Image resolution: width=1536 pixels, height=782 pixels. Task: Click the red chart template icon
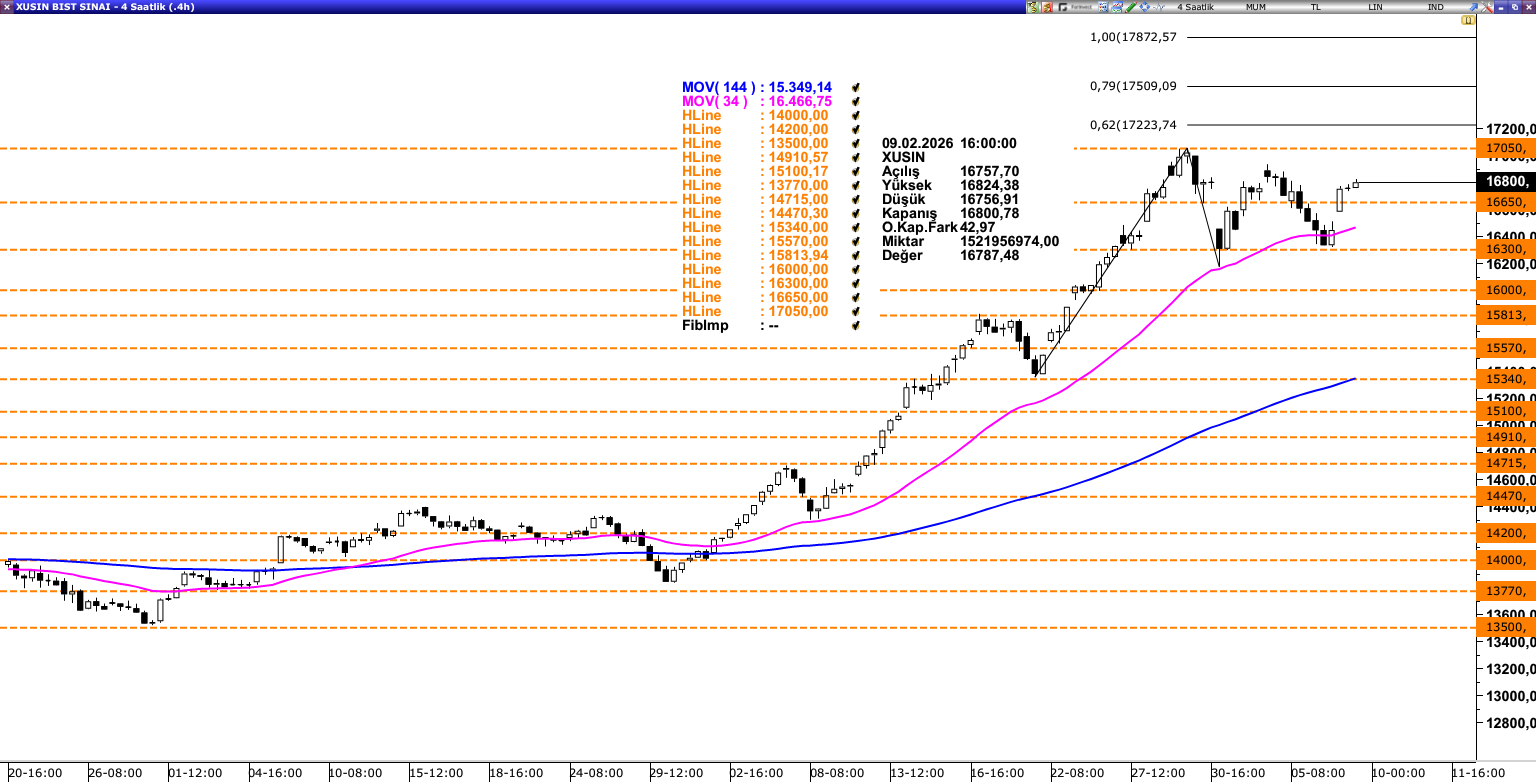[x=1047, y=7]
